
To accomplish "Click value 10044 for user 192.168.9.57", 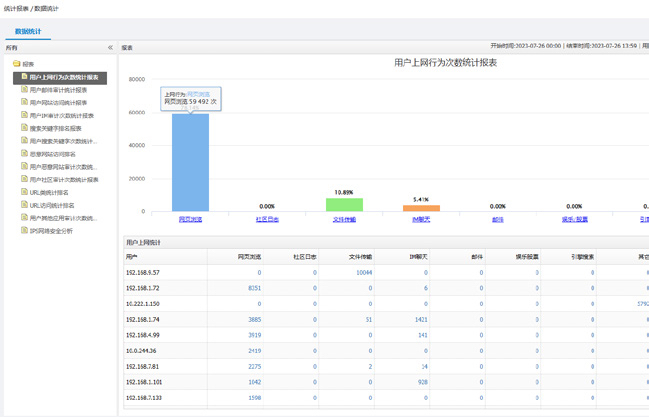I will pos(364,272).
